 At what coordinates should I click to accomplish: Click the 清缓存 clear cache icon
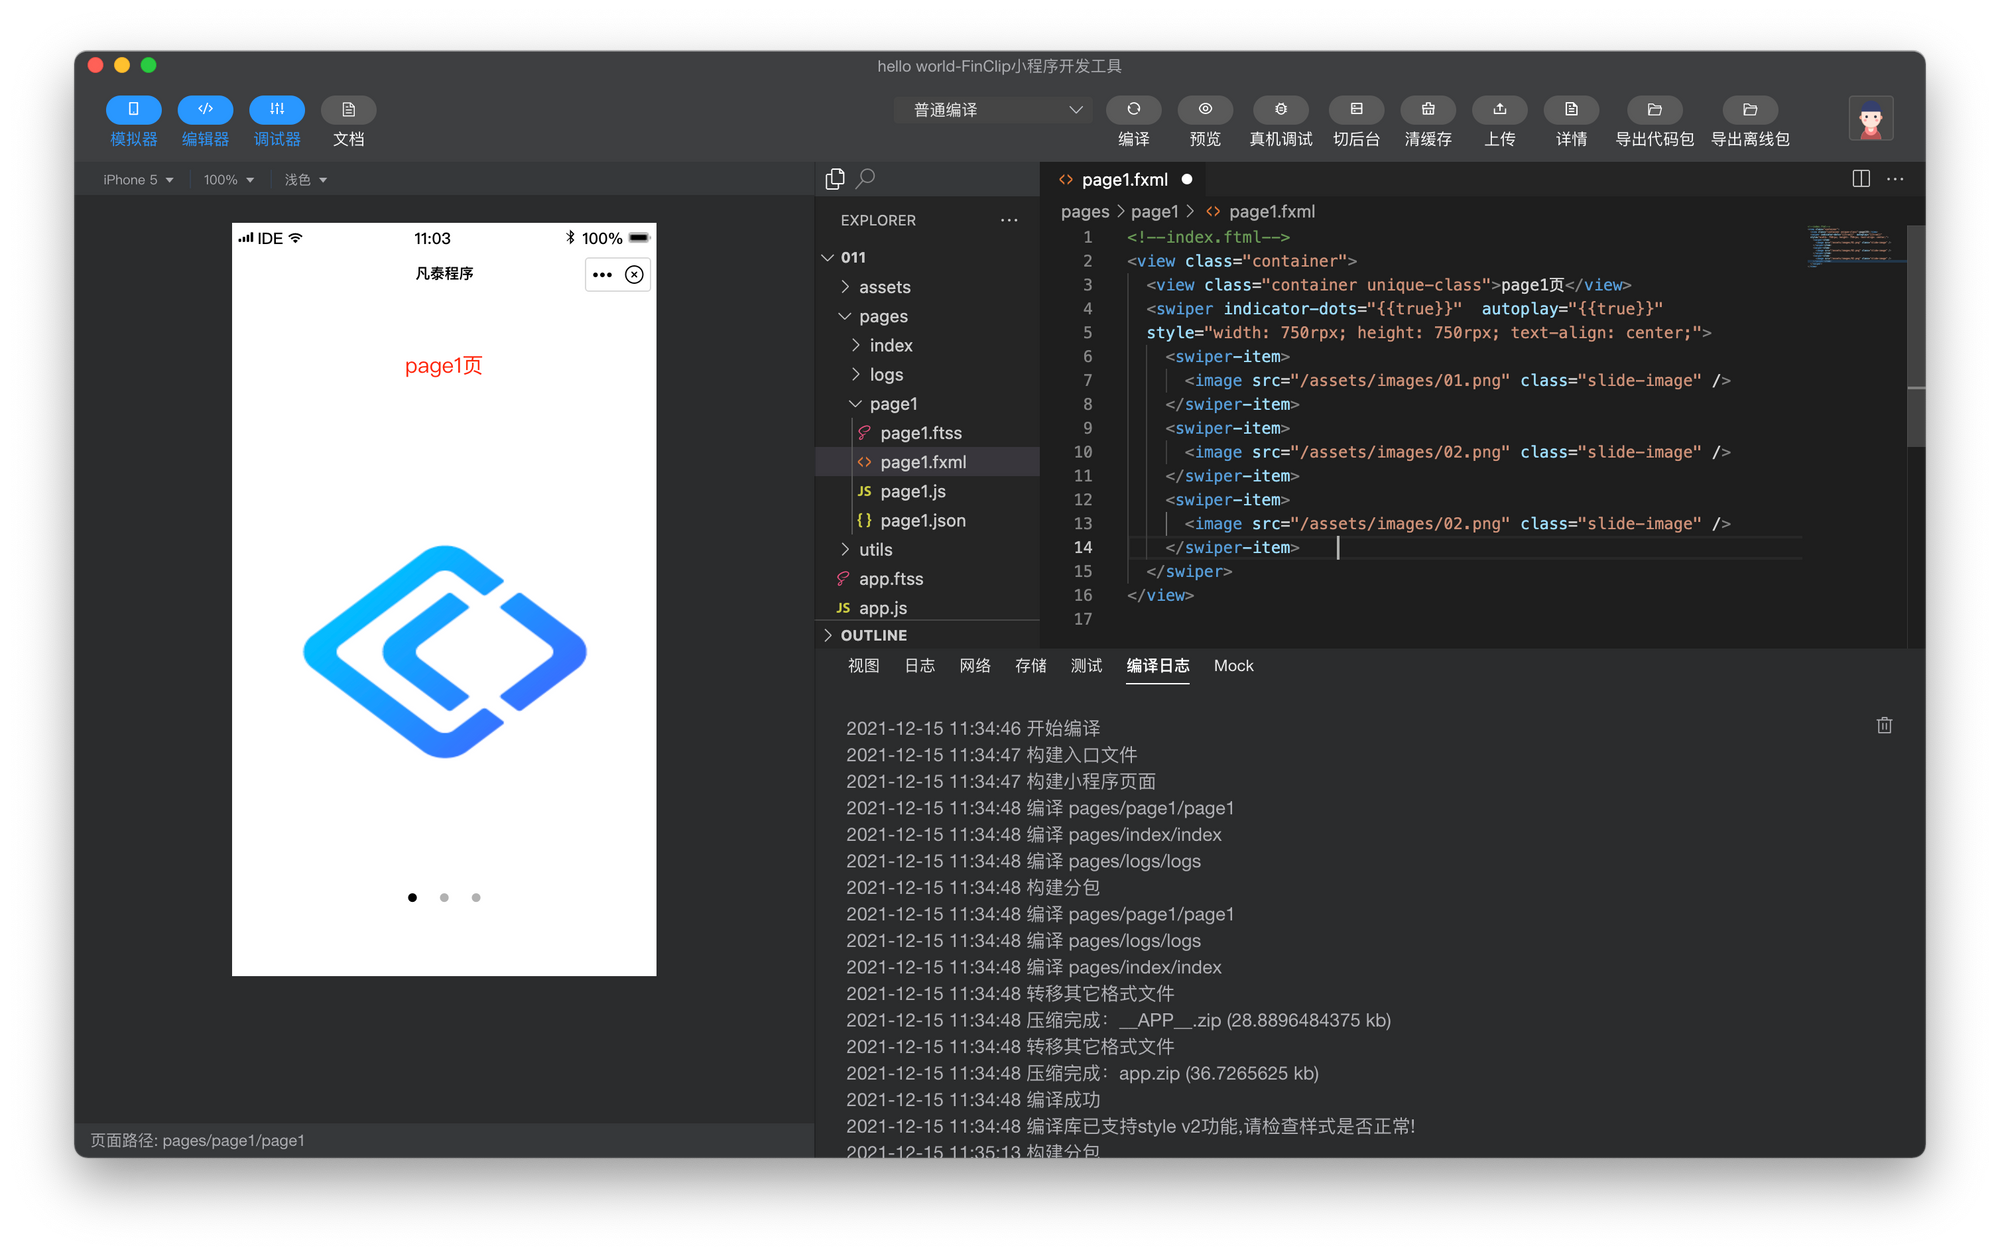pyautogui.click(x=1428, y=109)
